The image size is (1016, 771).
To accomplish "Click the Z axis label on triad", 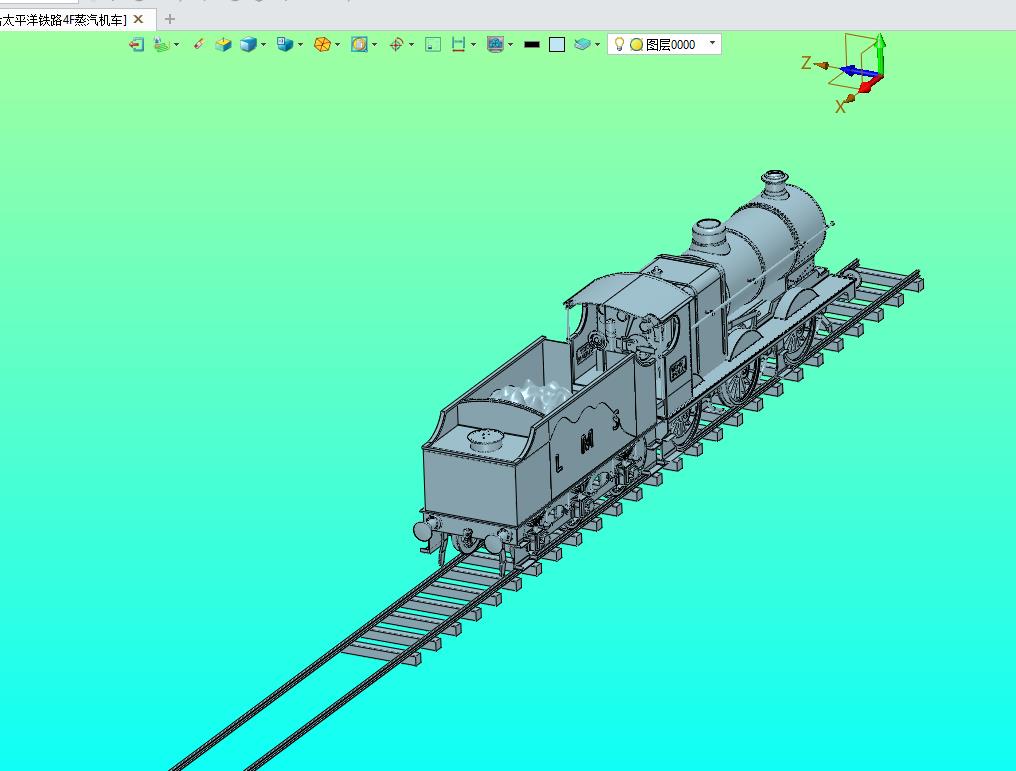I will click(806, 63).
